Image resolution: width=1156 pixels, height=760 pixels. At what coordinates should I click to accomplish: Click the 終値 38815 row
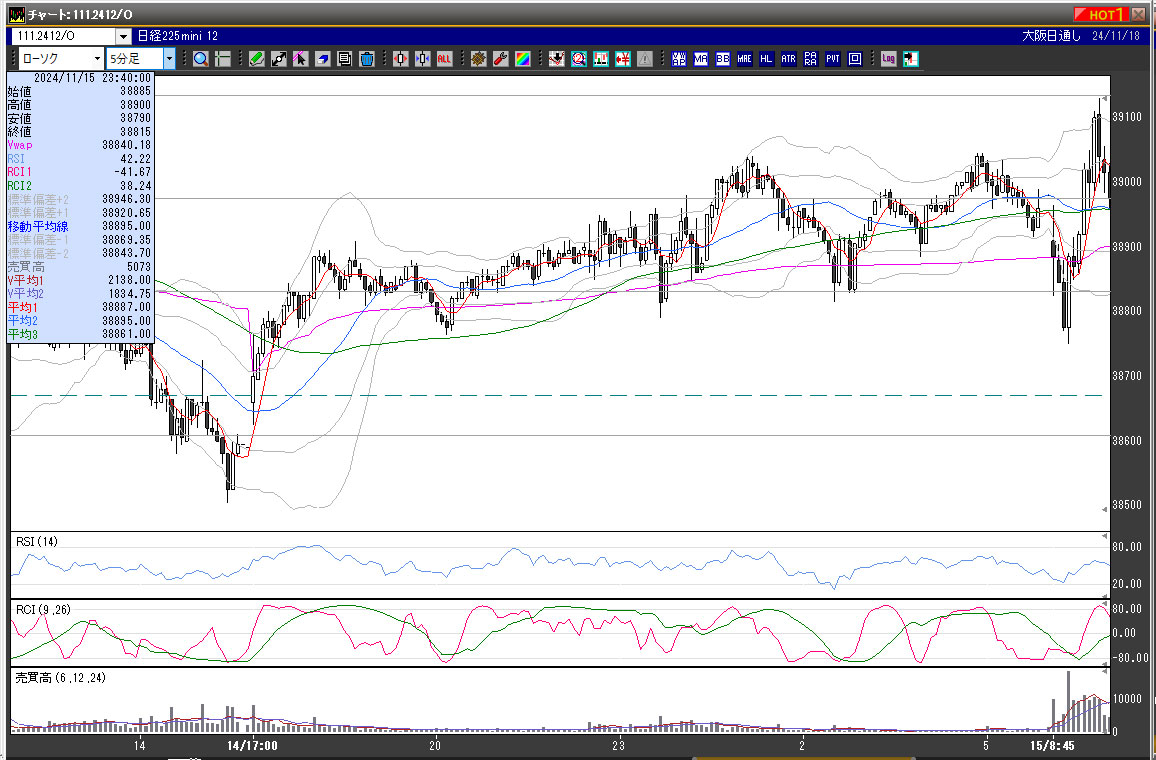(x=79, y=132)
